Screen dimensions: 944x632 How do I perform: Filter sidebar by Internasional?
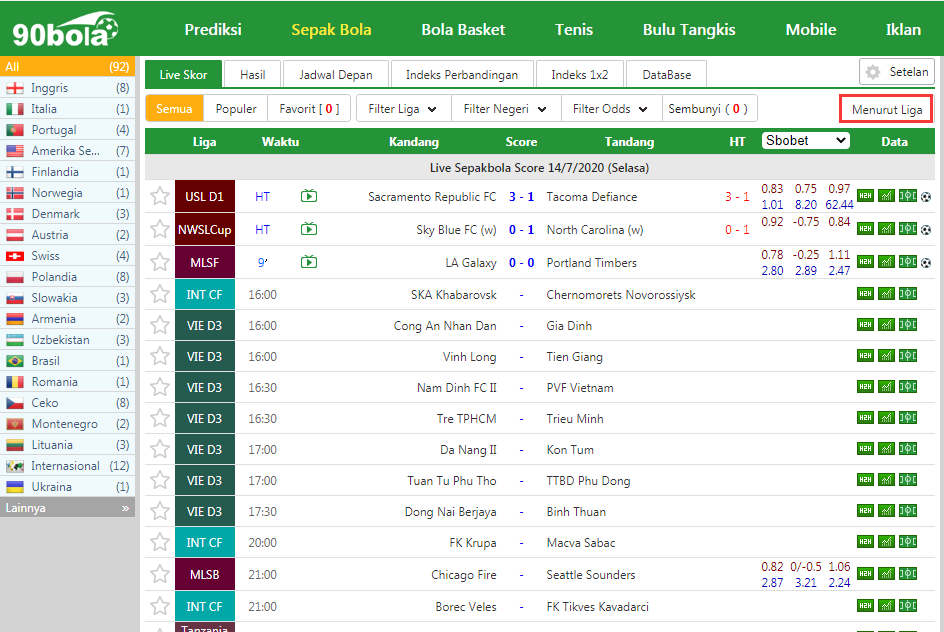[x=67, y=466]
